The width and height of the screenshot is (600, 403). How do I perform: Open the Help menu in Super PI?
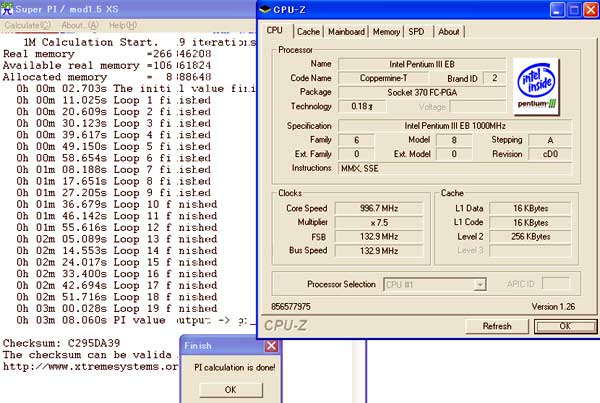click(x=123, y=25)
